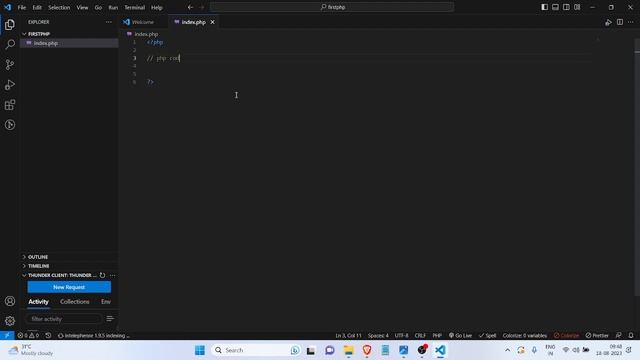Toggle the bottom panel layout icon
Viewport: 640px width, 360px height.
pyautogui.click(x=556, y=7)
